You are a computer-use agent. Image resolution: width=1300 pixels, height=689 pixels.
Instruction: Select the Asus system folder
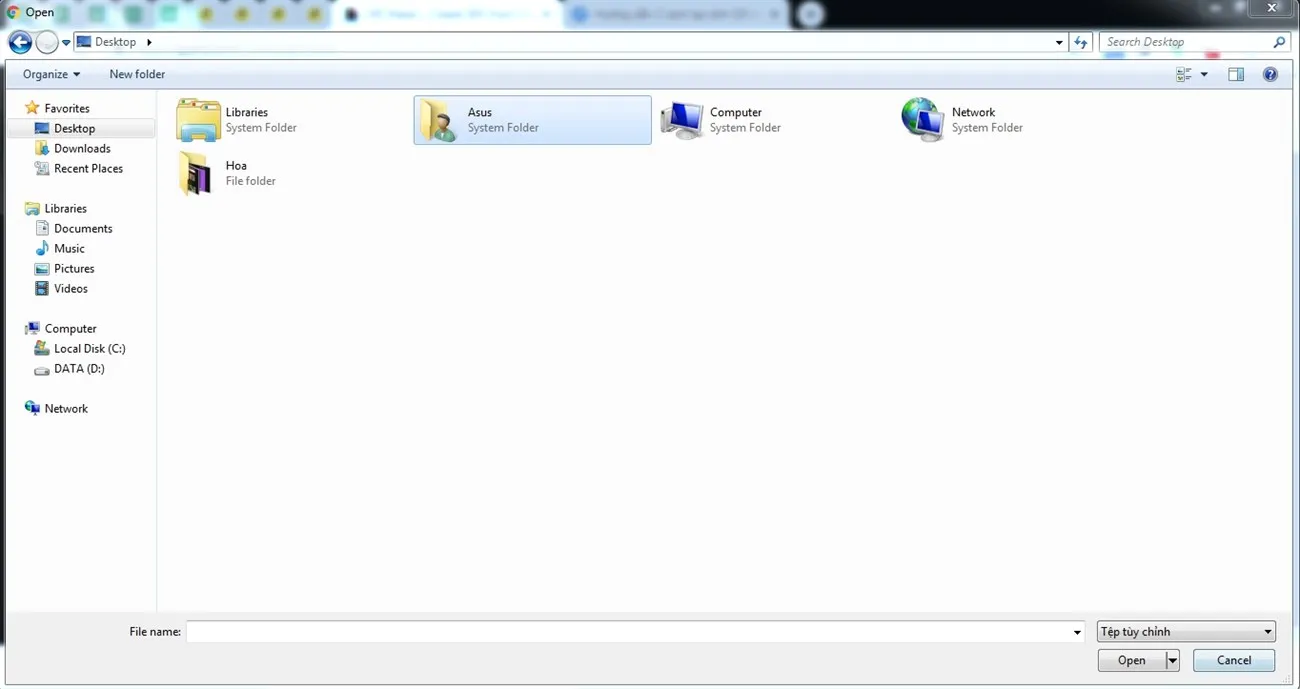click(x=531, y=119)
